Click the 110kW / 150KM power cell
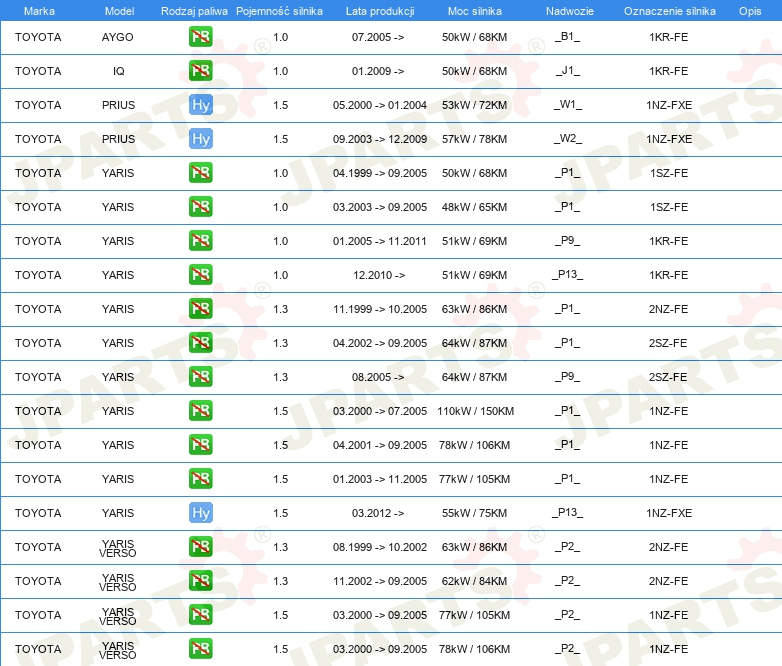The height and width of the screenshot is (666, 782). point(475,411)
